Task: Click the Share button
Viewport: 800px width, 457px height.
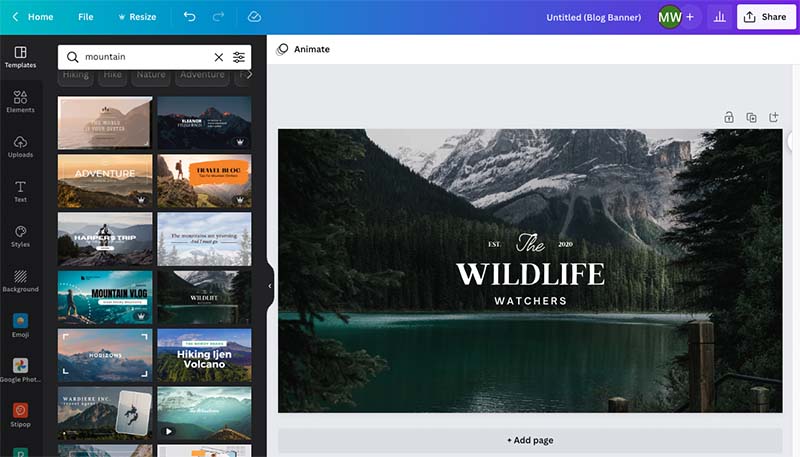Action: click(765, 17)
